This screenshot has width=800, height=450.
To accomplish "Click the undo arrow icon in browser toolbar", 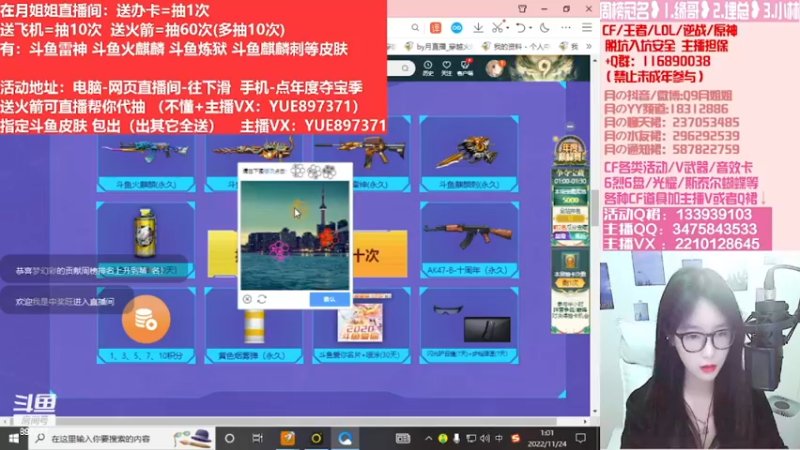I will pos(520,28).
